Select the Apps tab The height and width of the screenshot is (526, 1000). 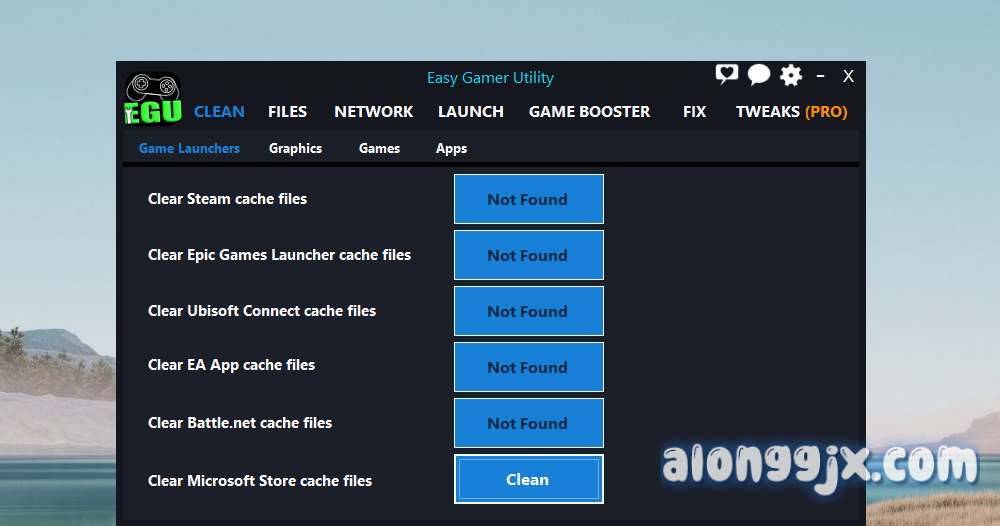(451, 148)
